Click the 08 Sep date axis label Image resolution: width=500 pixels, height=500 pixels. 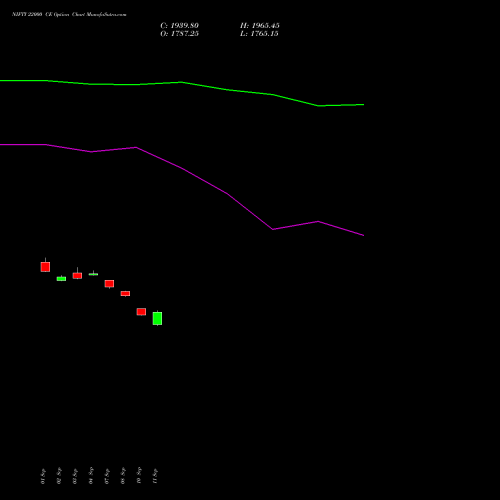tap(123, 476)
